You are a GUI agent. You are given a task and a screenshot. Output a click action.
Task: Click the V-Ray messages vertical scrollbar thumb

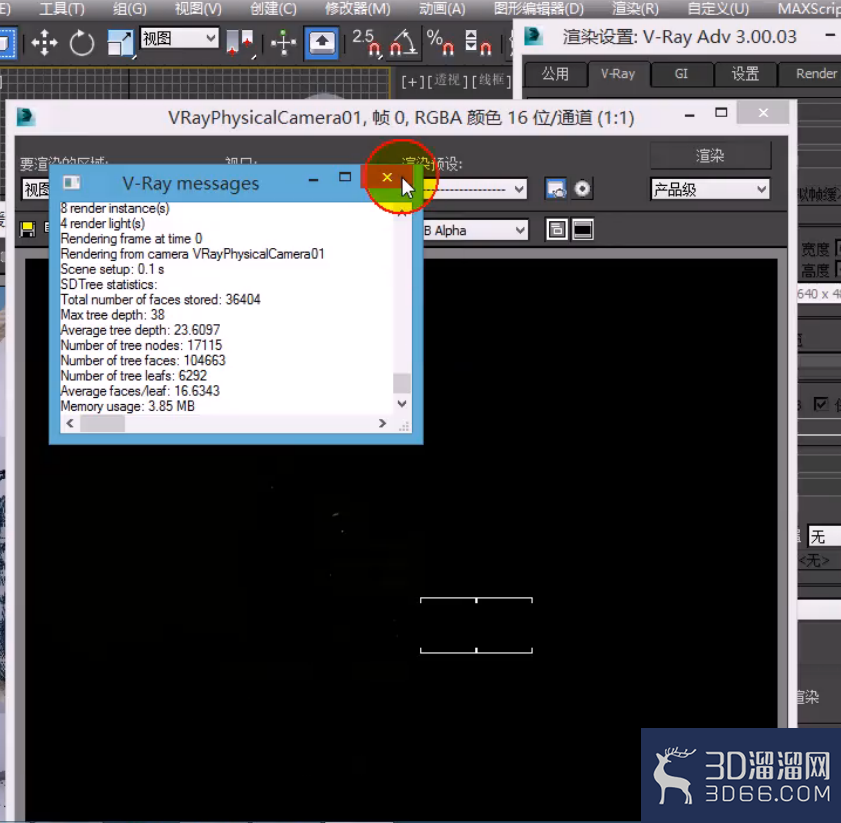(402, 383)
